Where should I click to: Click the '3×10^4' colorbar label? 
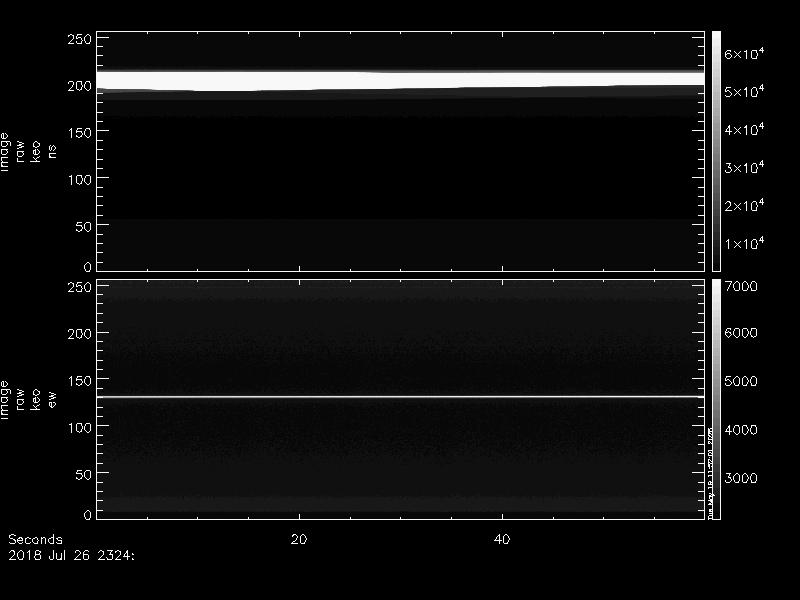pyautogui.click(x=744, y=167)
